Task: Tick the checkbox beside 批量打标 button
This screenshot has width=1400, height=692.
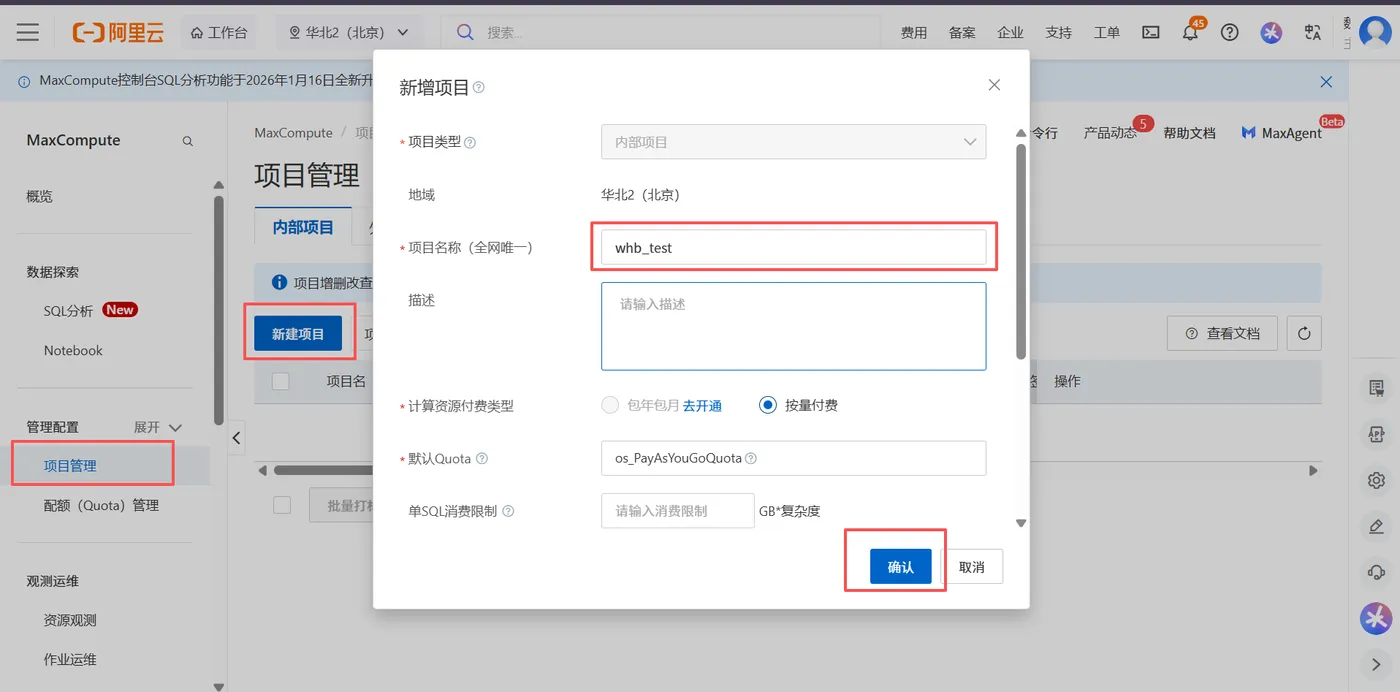Action: [282, 505]
